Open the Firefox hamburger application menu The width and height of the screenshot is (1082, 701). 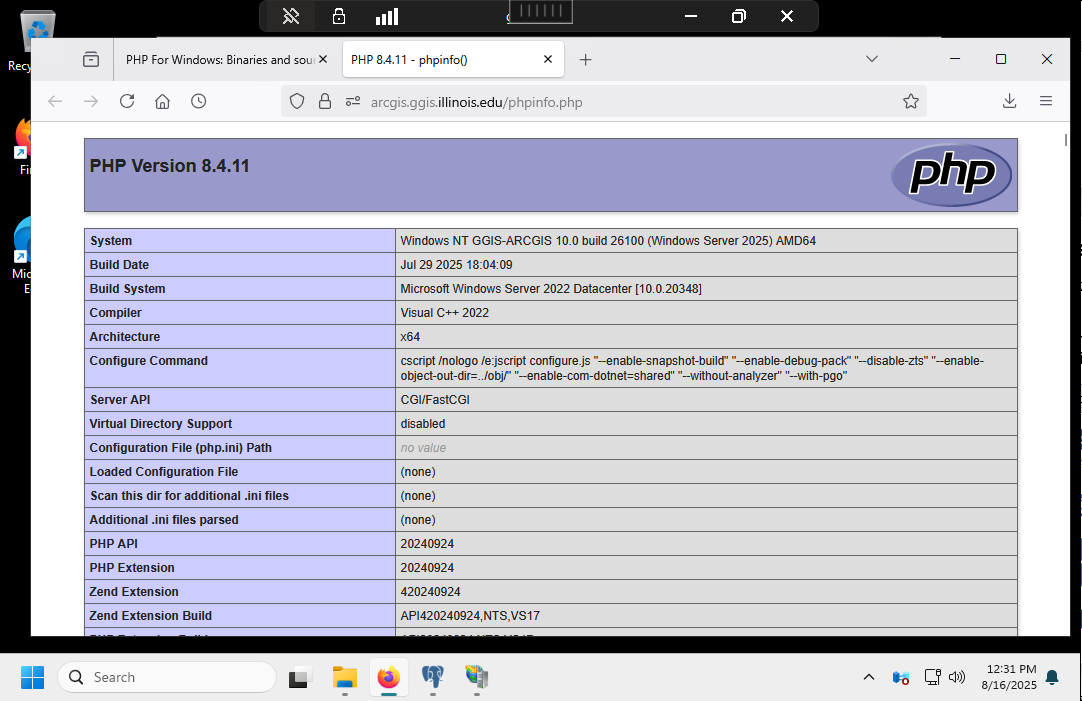(1046, 101)
